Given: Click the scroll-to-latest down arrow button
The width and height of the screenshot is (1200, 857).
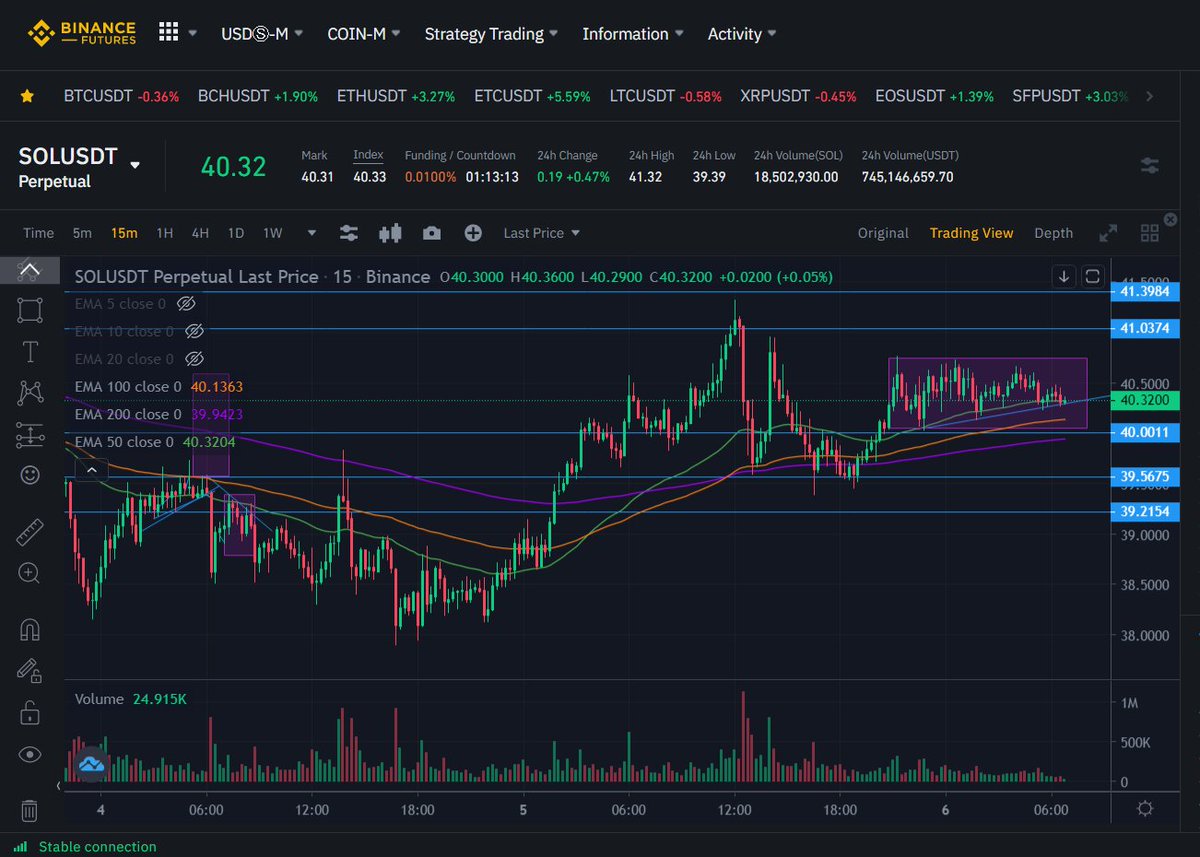Looking at the screenshot, I should tap(1063, 276).
